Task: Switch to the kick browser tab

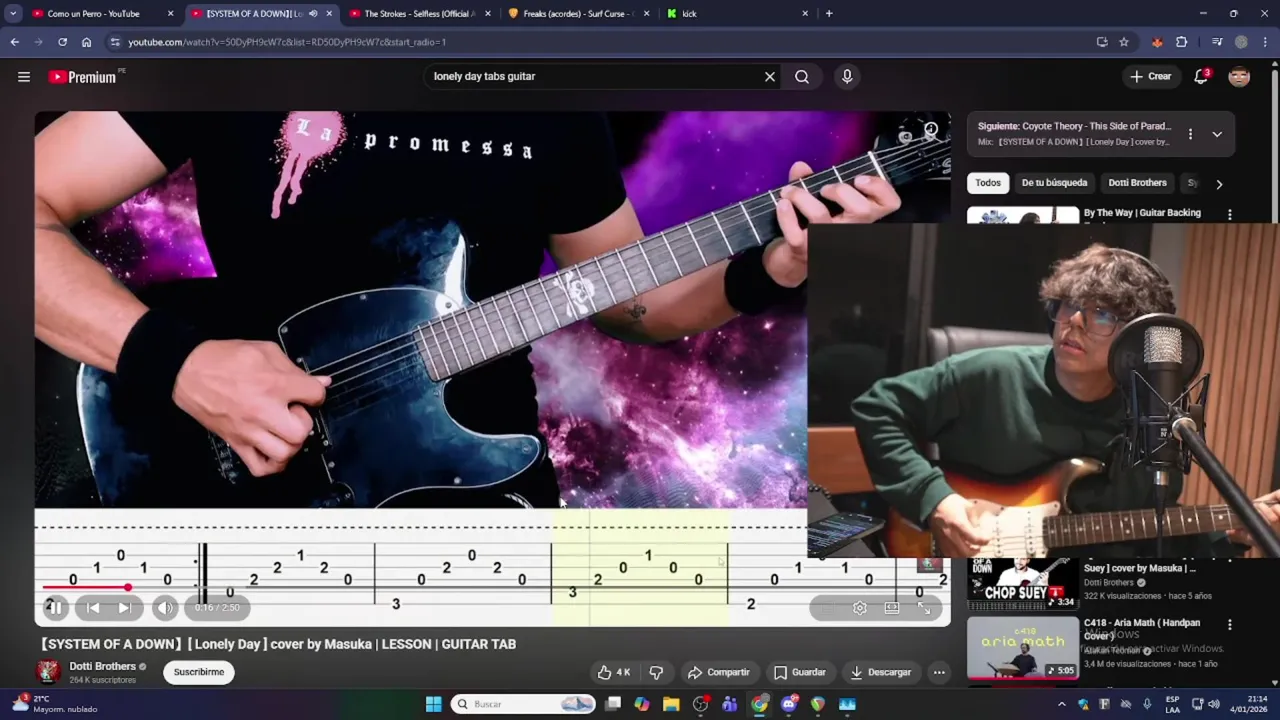Action: pos(738,14)
